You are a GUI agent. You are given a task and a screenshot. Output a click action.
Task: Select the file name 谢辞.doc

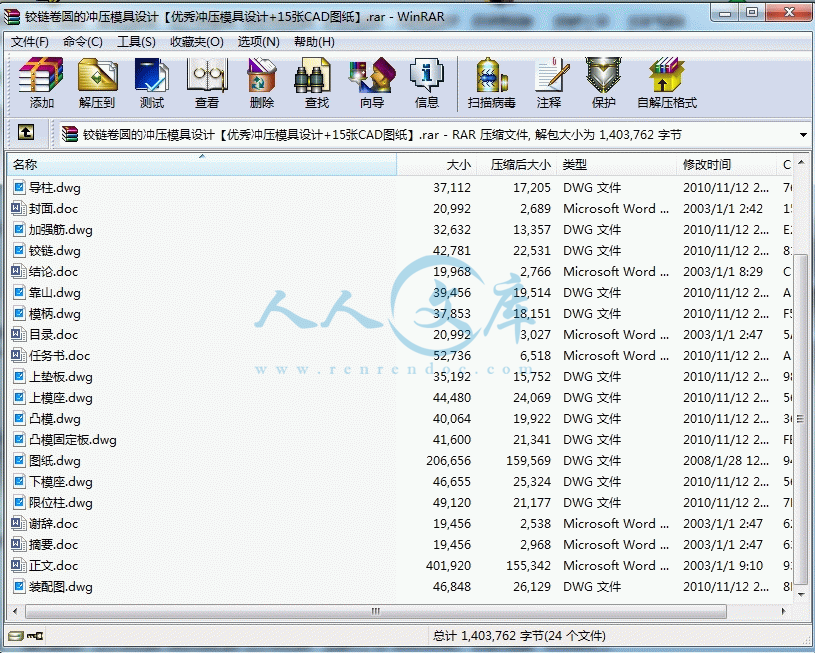[54, 524]
